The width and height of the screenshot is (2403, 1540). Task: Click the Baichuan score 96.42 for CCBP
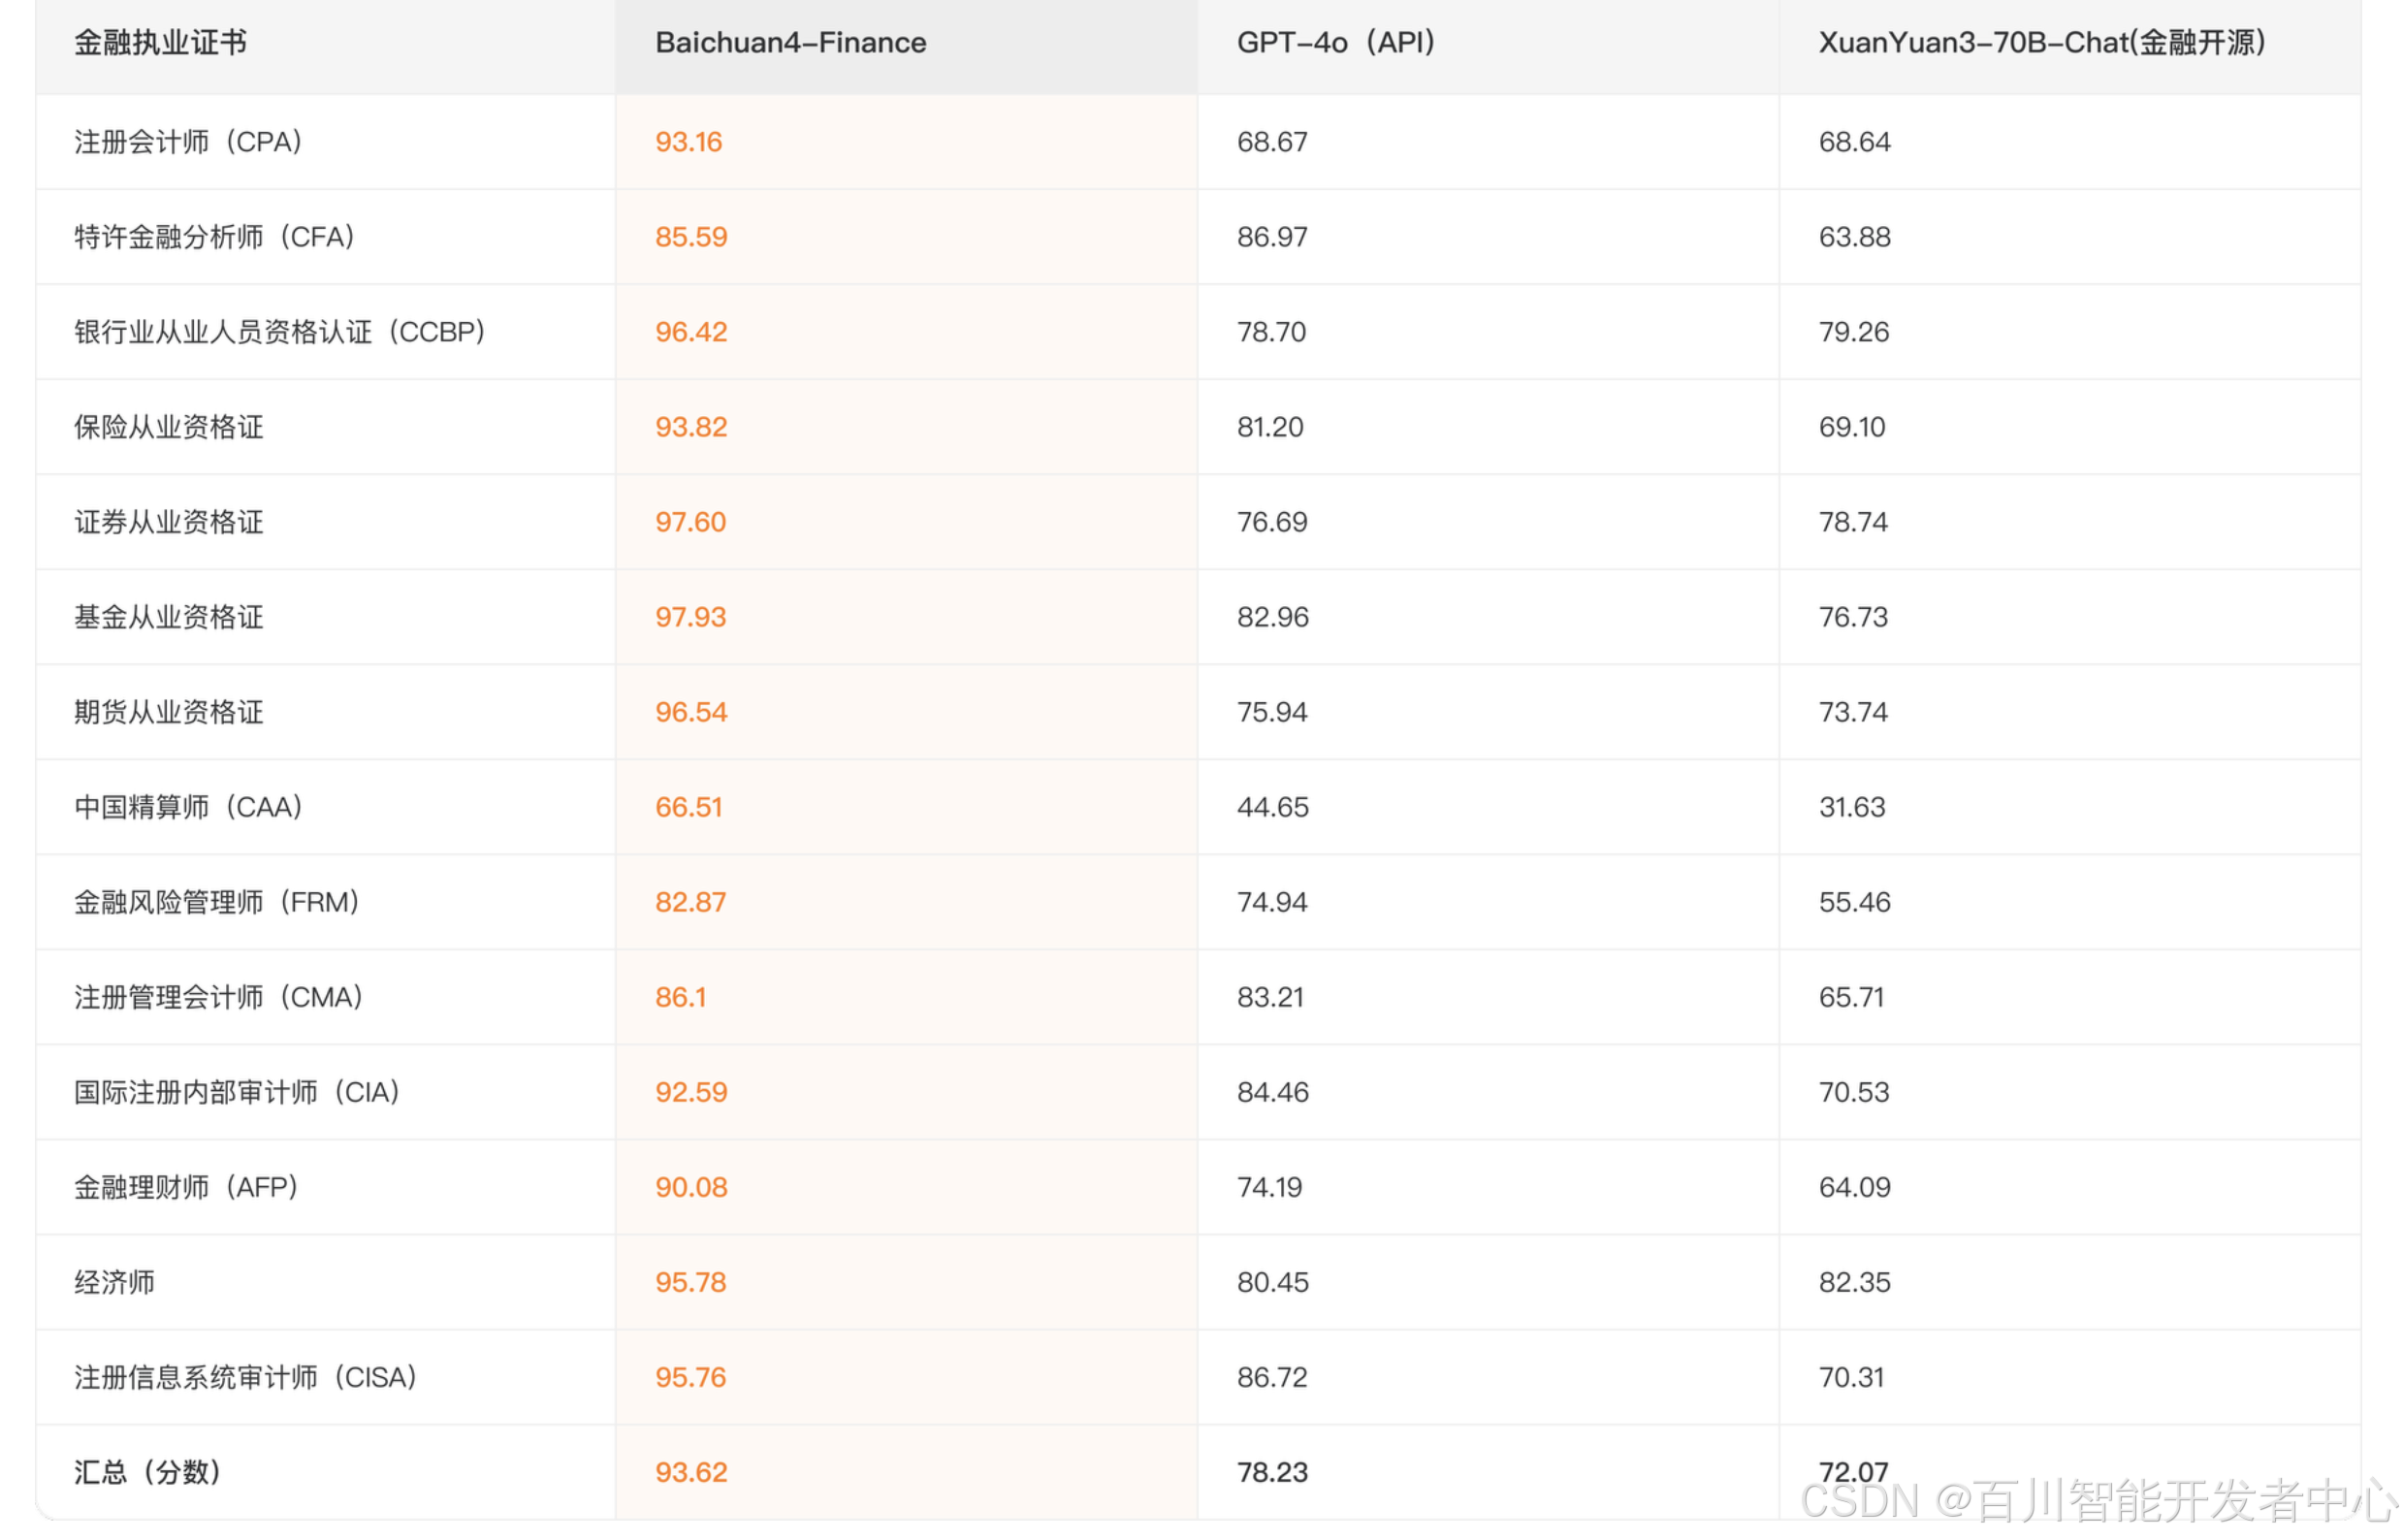(691, 332)
